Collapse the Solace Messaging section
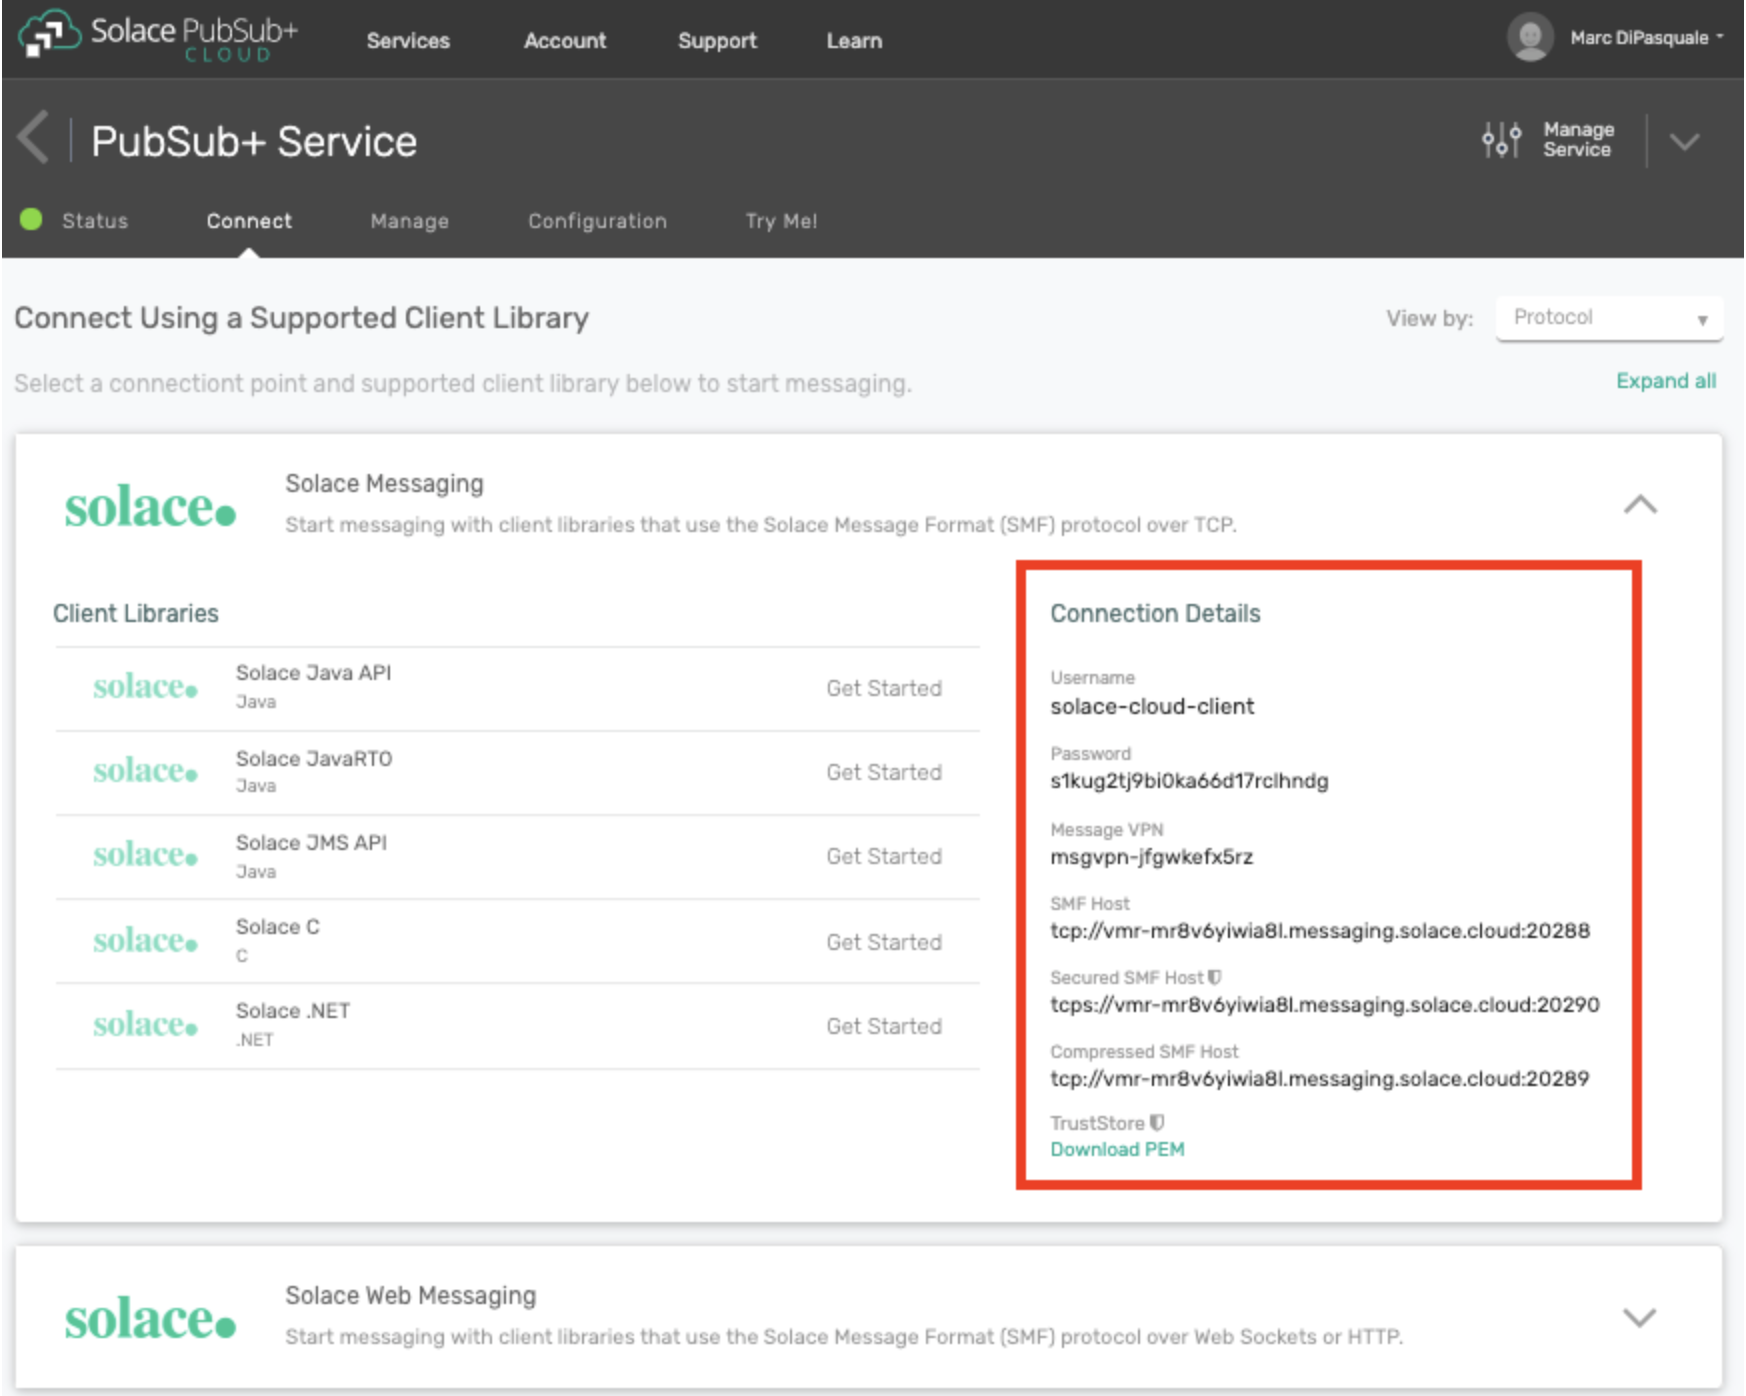 point(1639,504)
